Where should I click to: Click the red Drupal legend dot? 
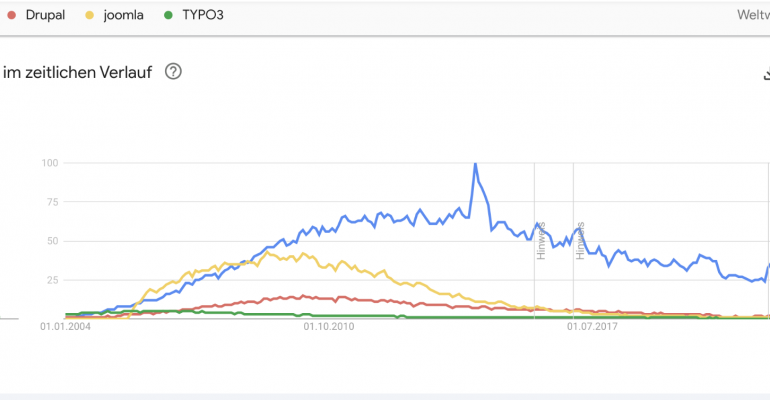click(11, 15)
